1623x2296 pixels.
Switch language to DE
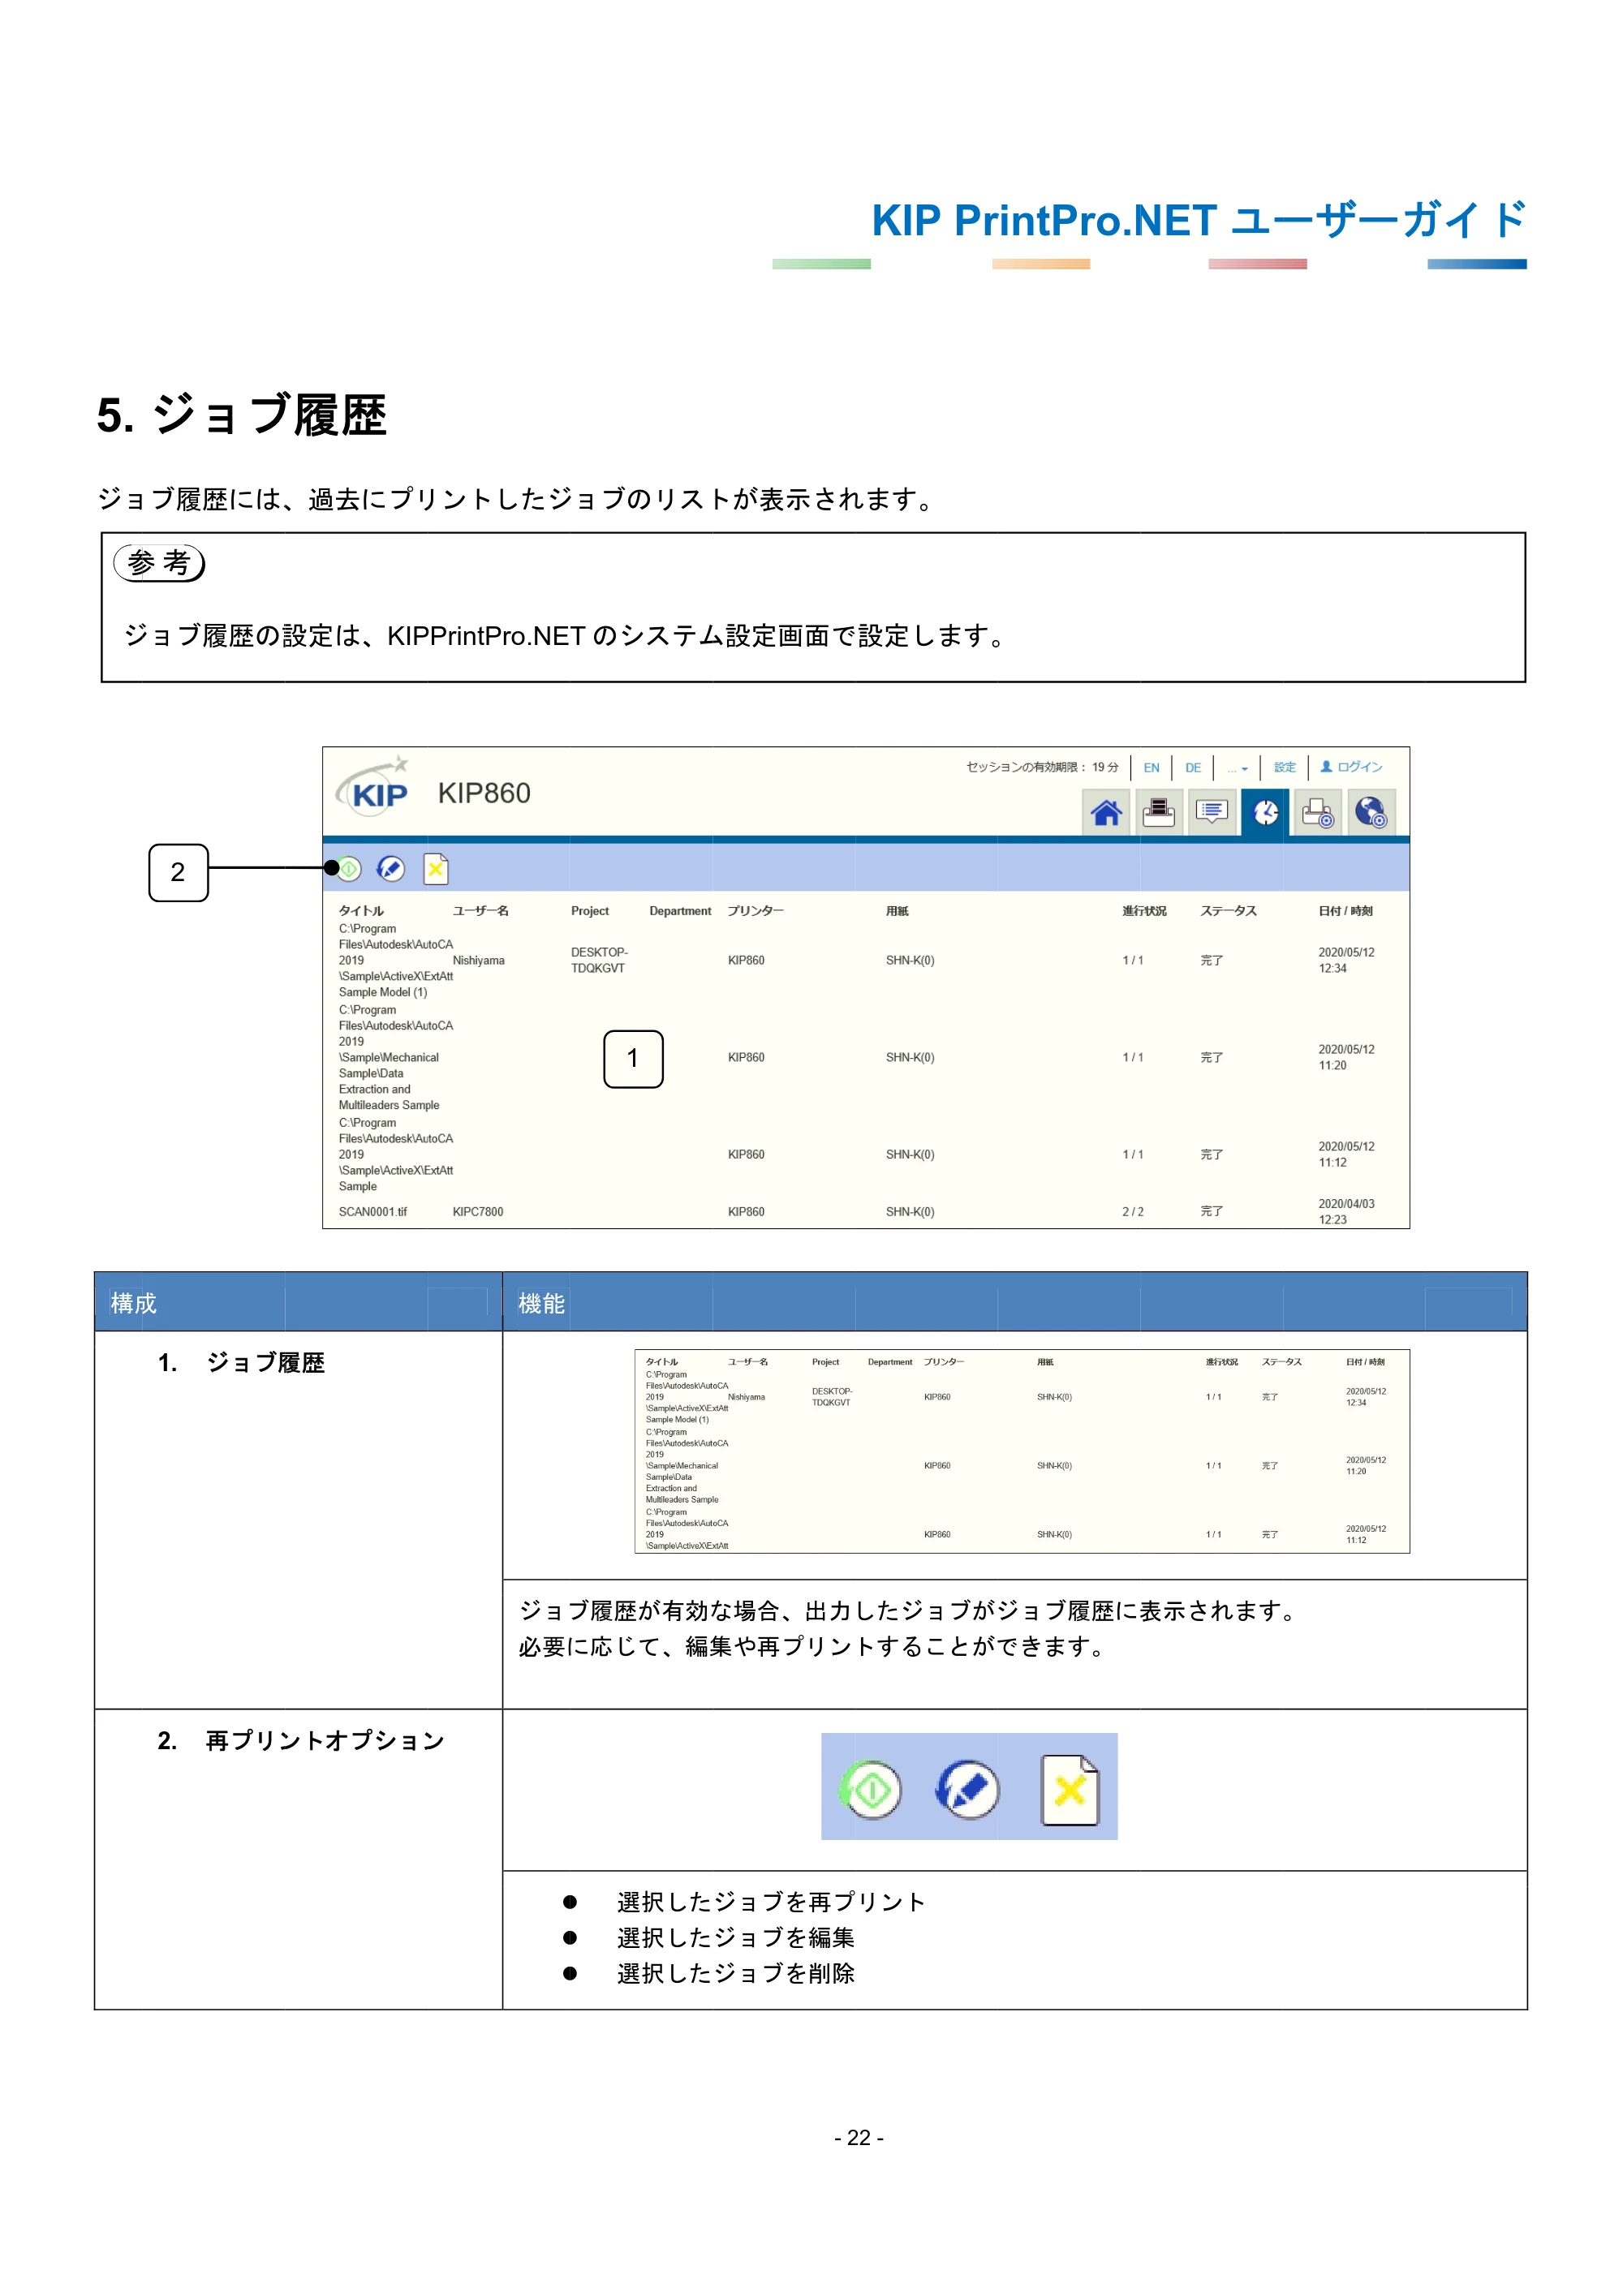click(1193, 768)
